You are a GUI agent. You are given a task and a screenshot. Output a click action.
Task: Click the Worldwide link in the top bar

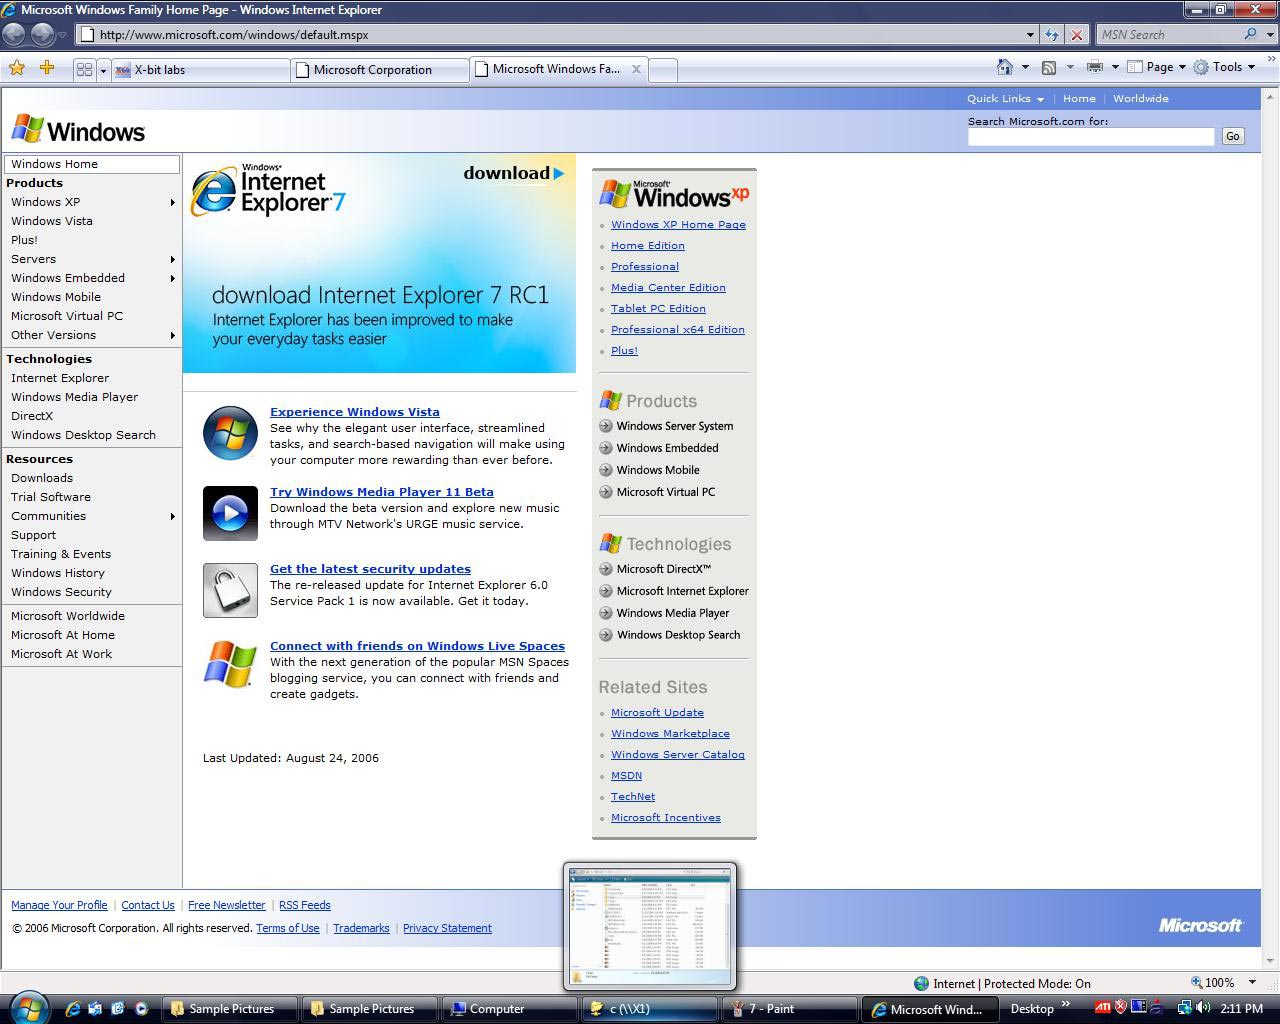pyautogui.click(x=1141, y=98)
